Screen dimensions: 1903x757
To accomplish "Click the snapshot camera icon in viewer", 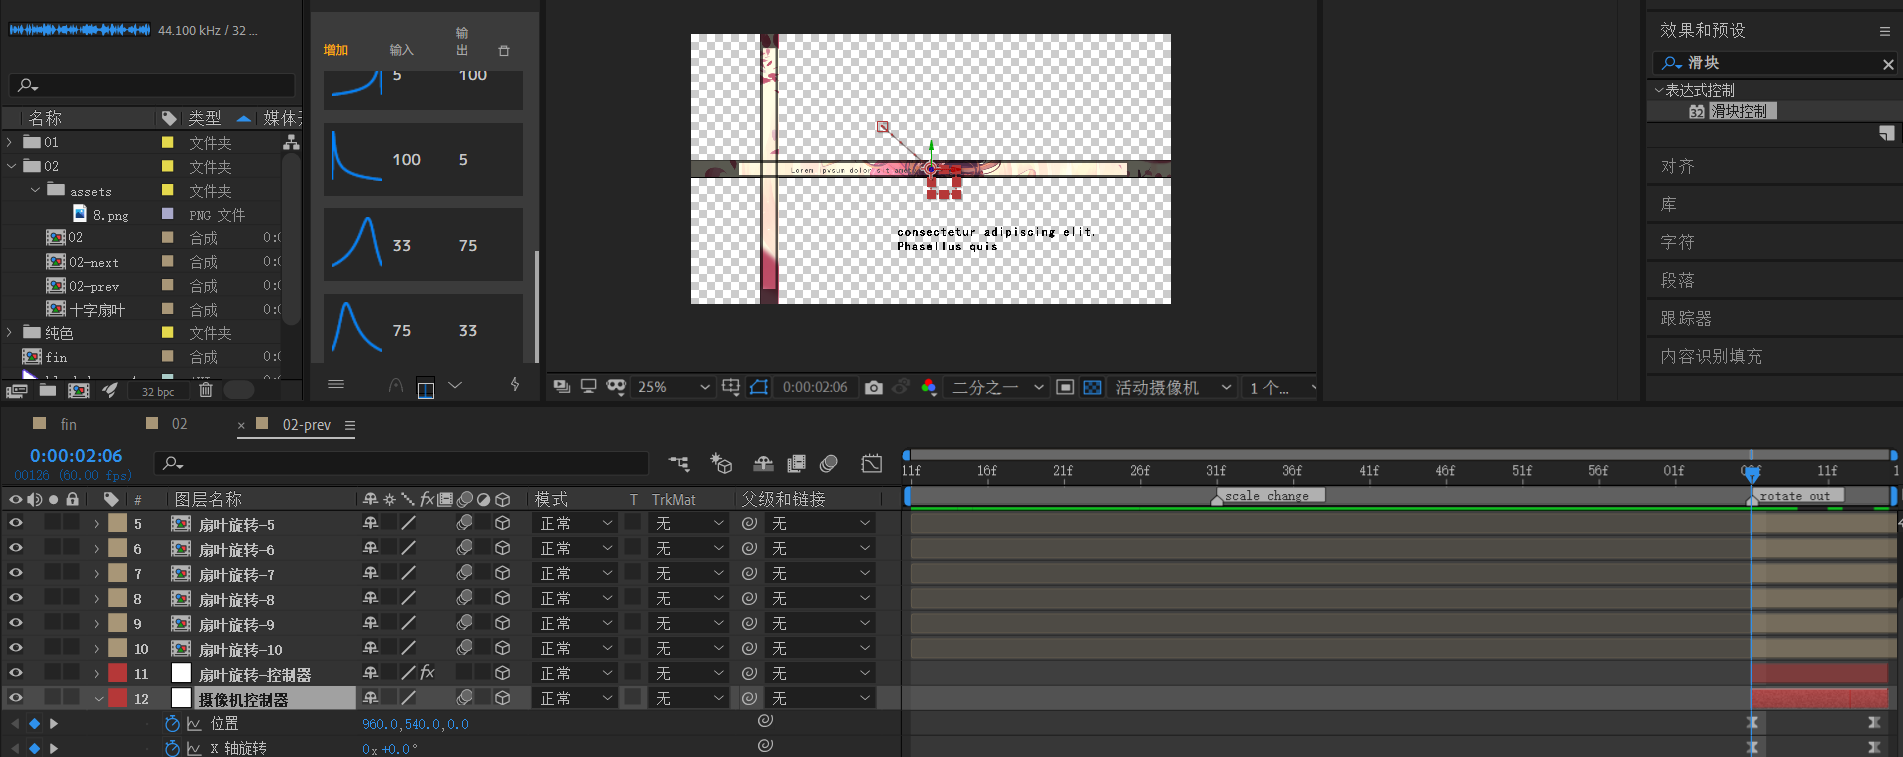I will click(x=873, y=387).
